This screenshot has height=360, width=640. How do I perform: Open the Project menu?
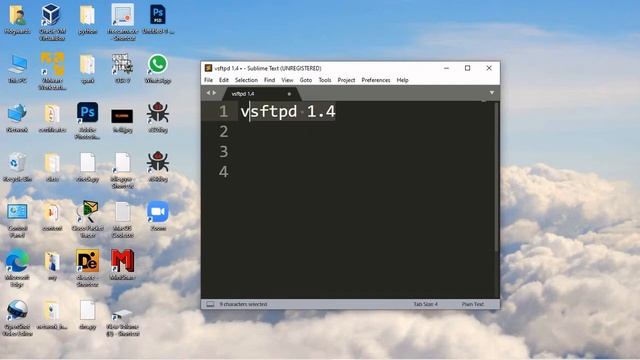pyautogui.click(x=346, y=80)
